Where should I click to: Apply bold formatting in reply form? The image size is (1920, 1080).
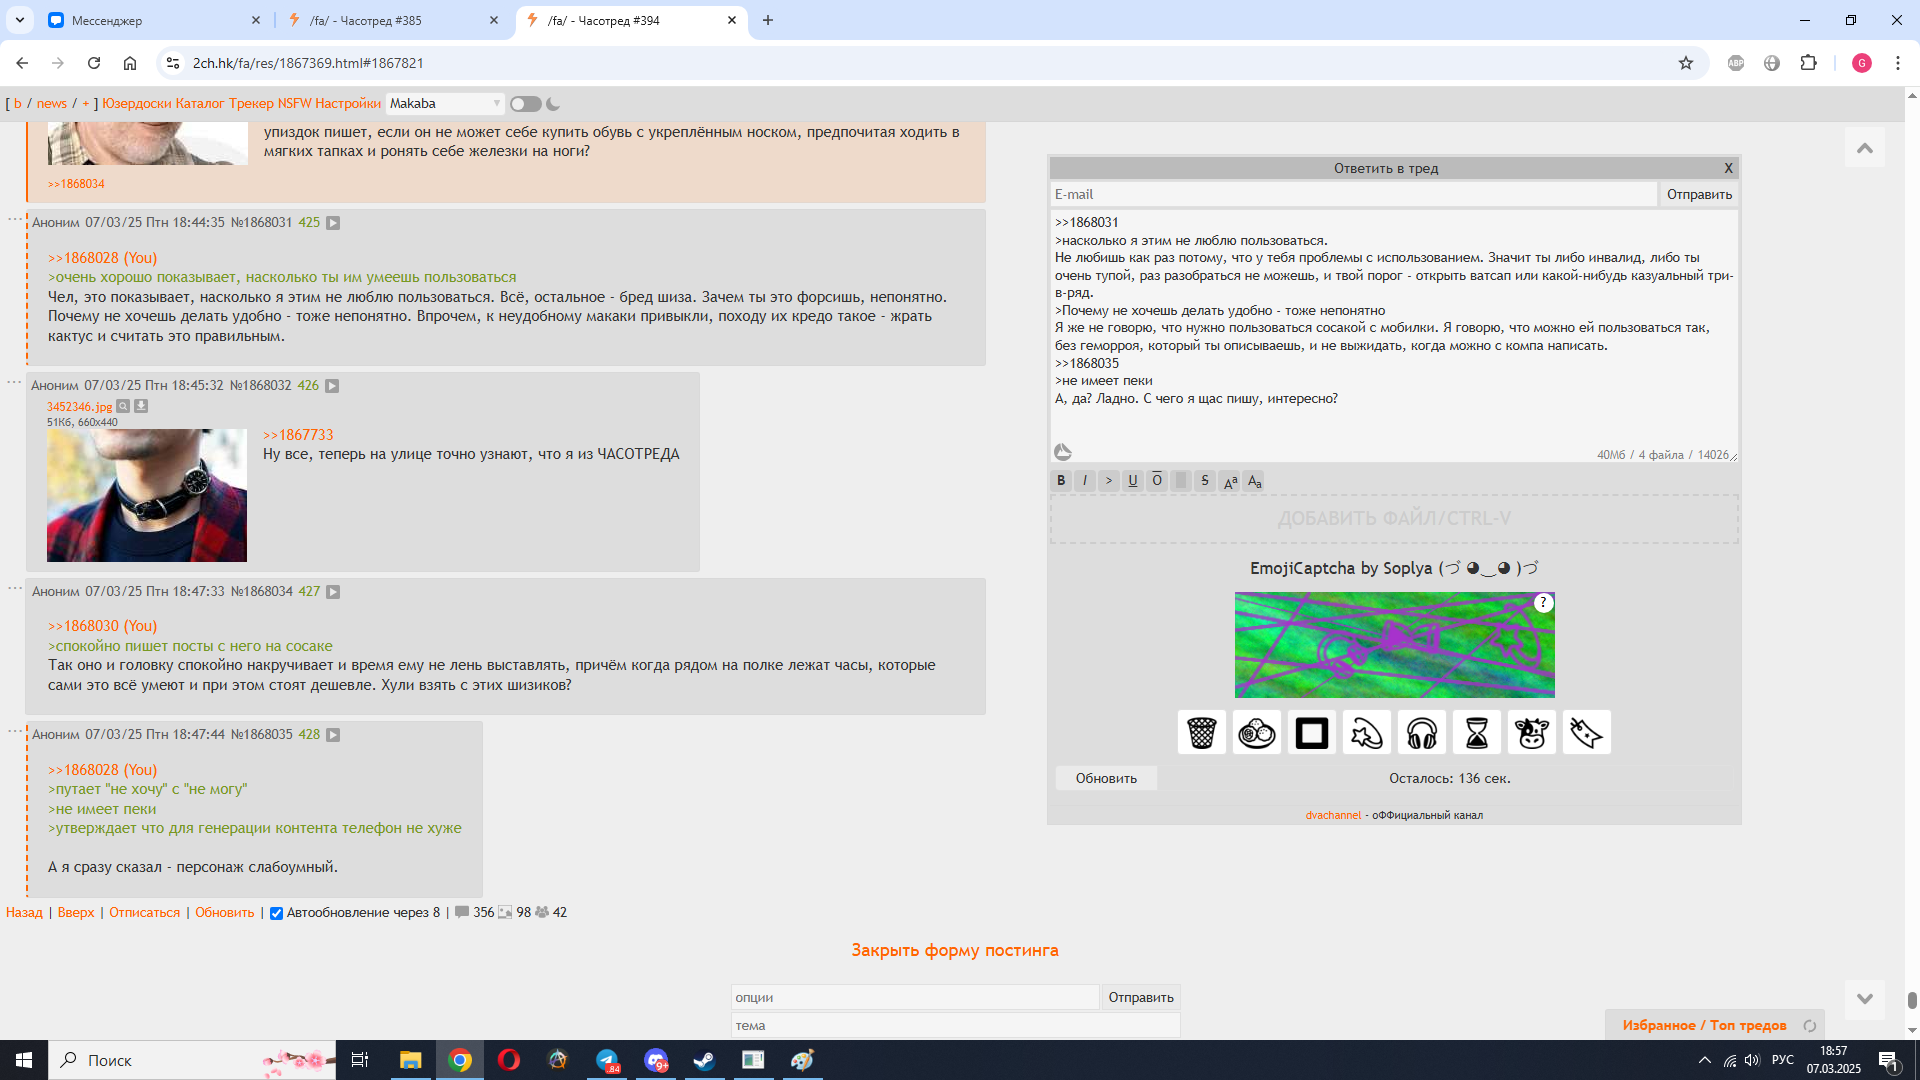click(1061, 481)
